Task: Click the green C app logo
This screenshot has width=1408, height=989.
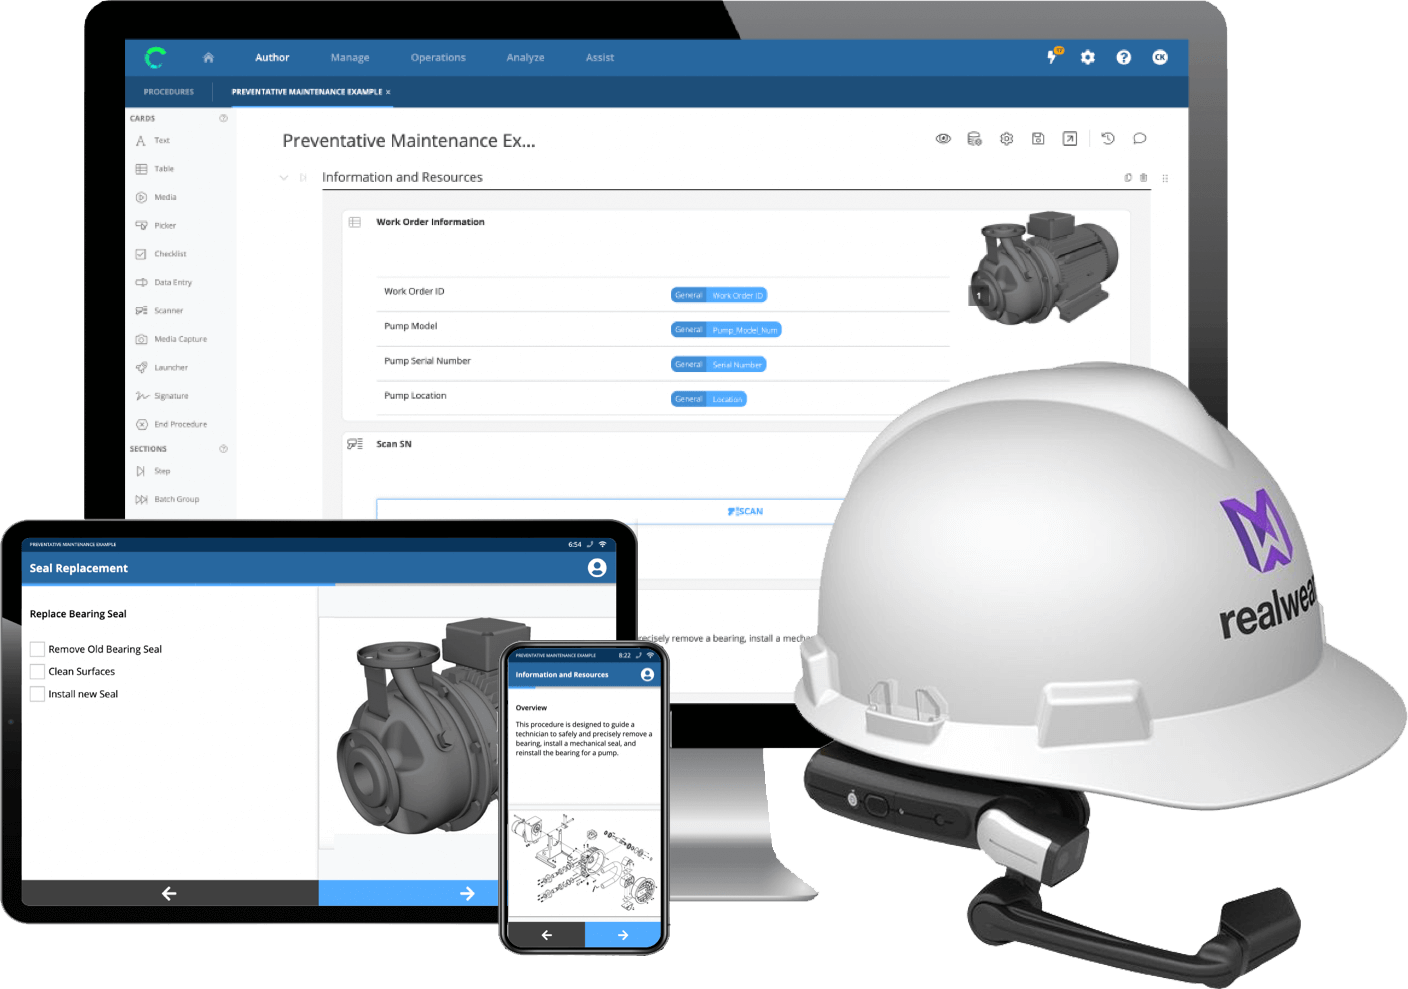Action: (155, 58)
